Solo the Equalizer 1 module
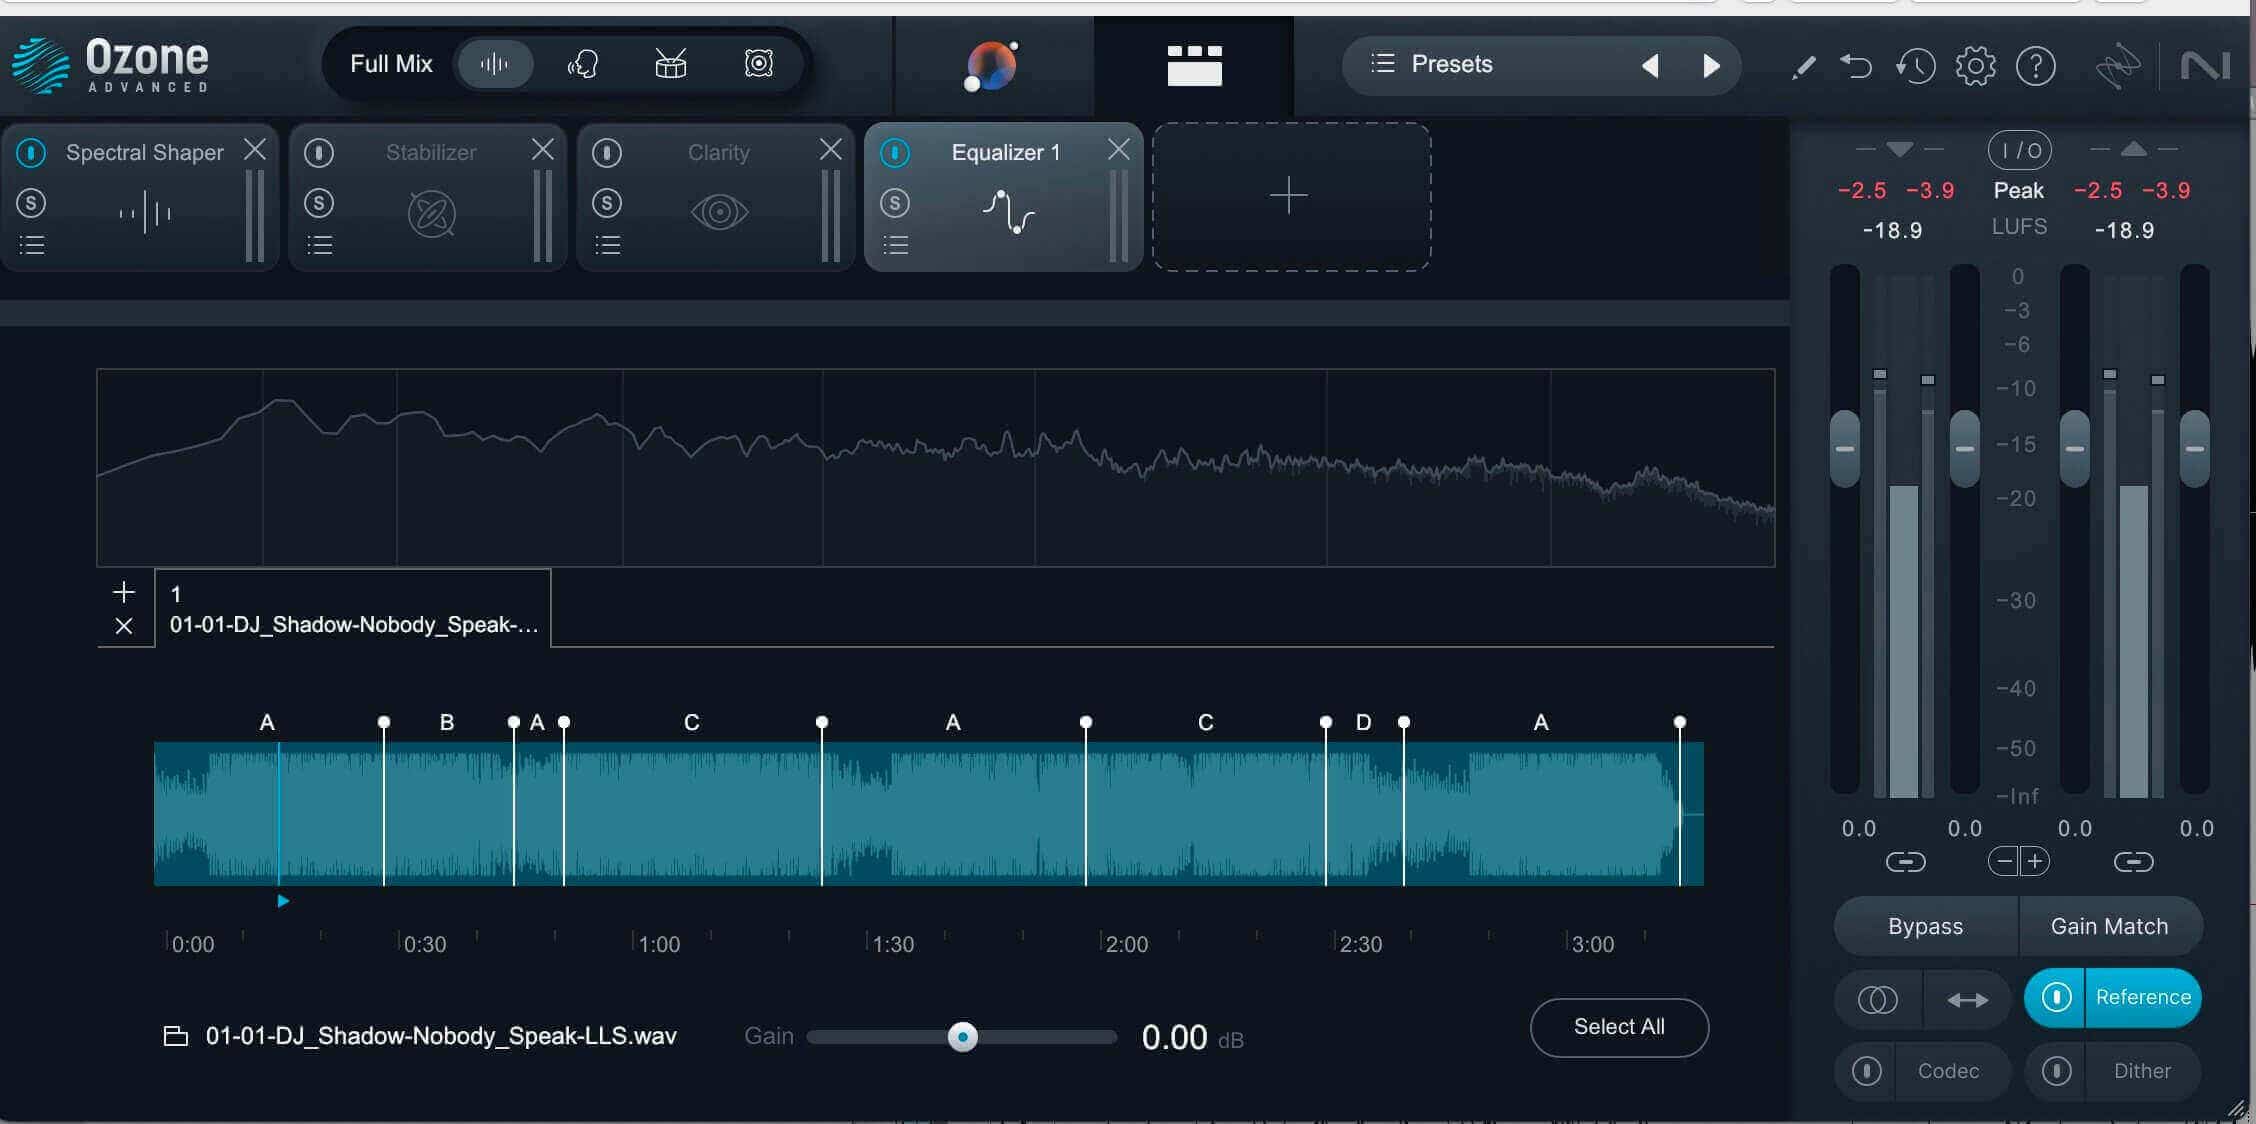 [895, 204]
